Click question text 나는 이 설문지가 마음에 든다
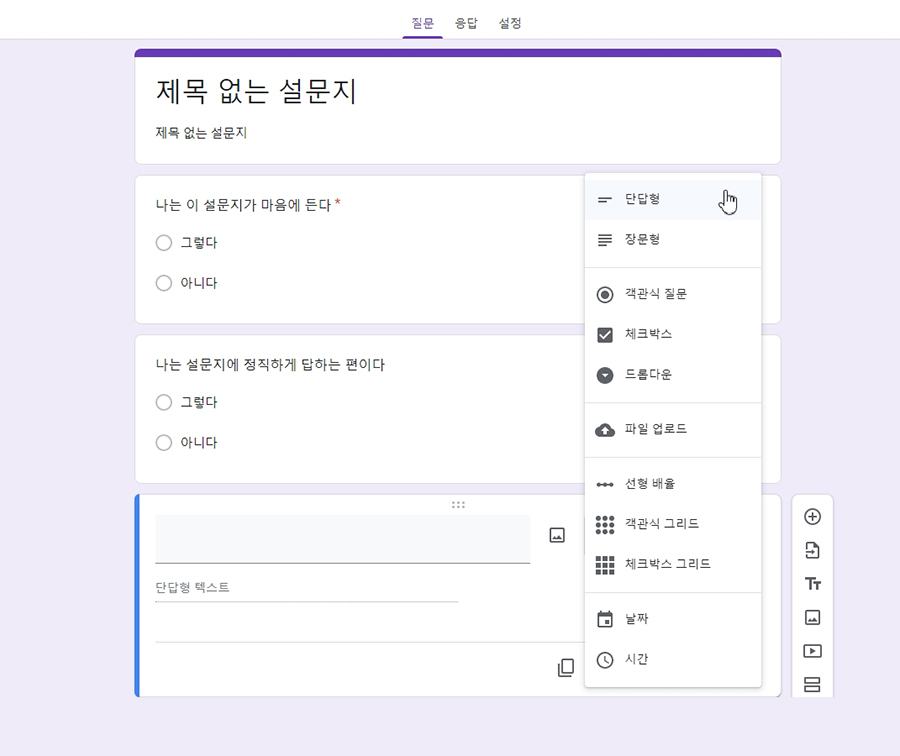The height and width of the screenshot is (756, 900). coord(243,205)
